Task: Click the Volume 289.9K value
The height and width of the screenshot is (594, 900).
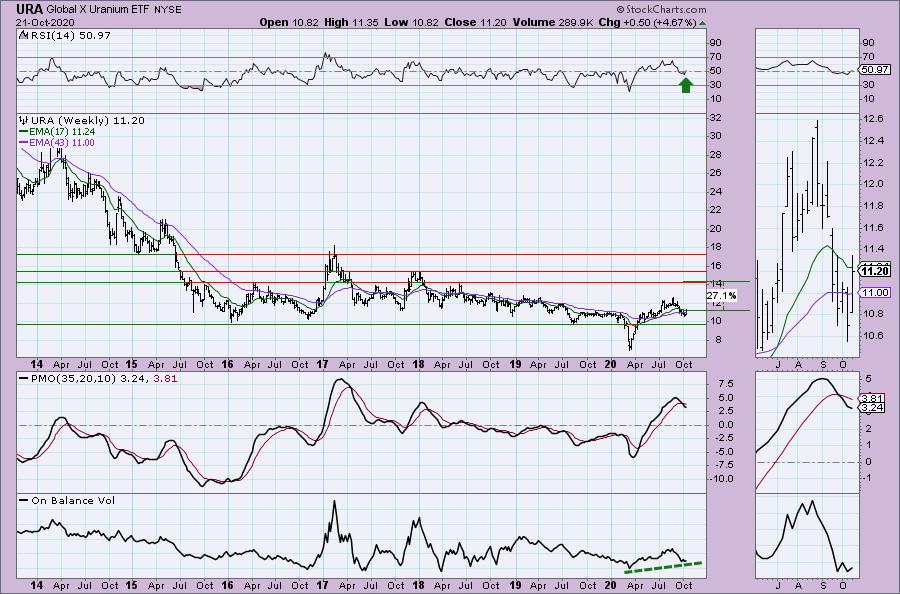Action: (552, 22)
